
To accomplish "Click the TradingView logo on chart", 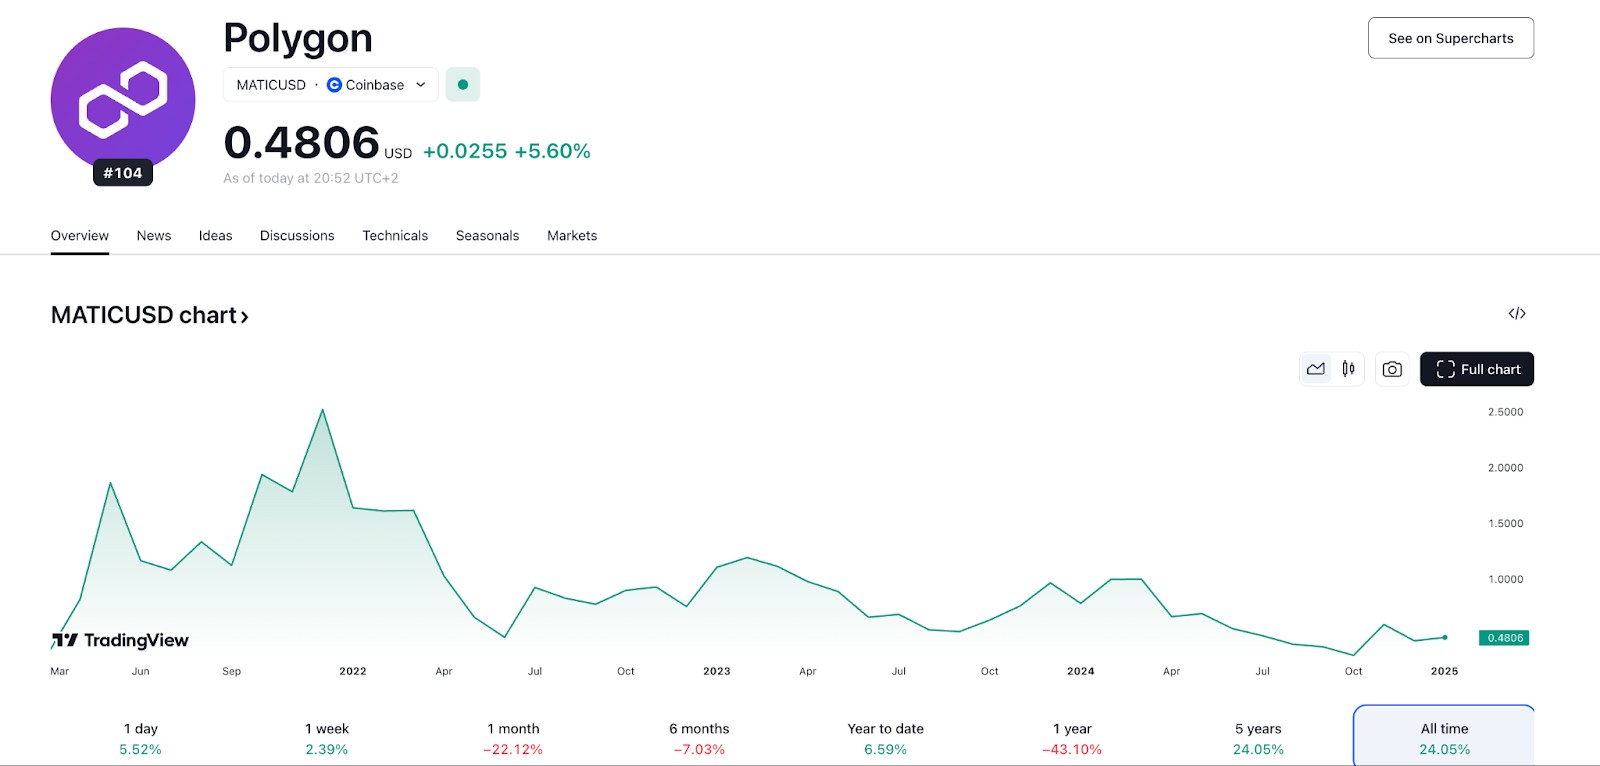I will pyautogui.click(x=120, y=640).
